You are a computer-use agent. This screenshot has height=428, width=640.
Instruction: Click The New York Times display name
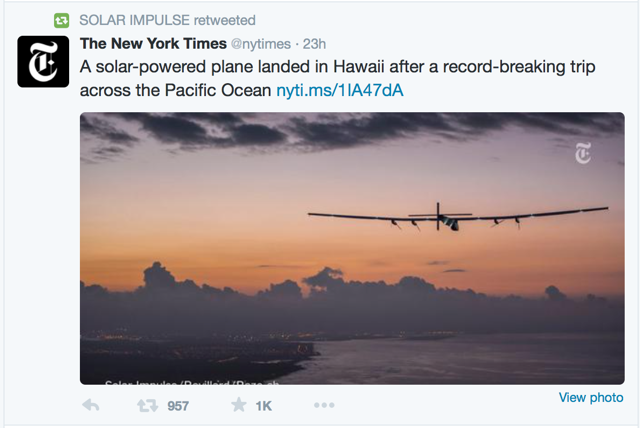pos(153,44)
